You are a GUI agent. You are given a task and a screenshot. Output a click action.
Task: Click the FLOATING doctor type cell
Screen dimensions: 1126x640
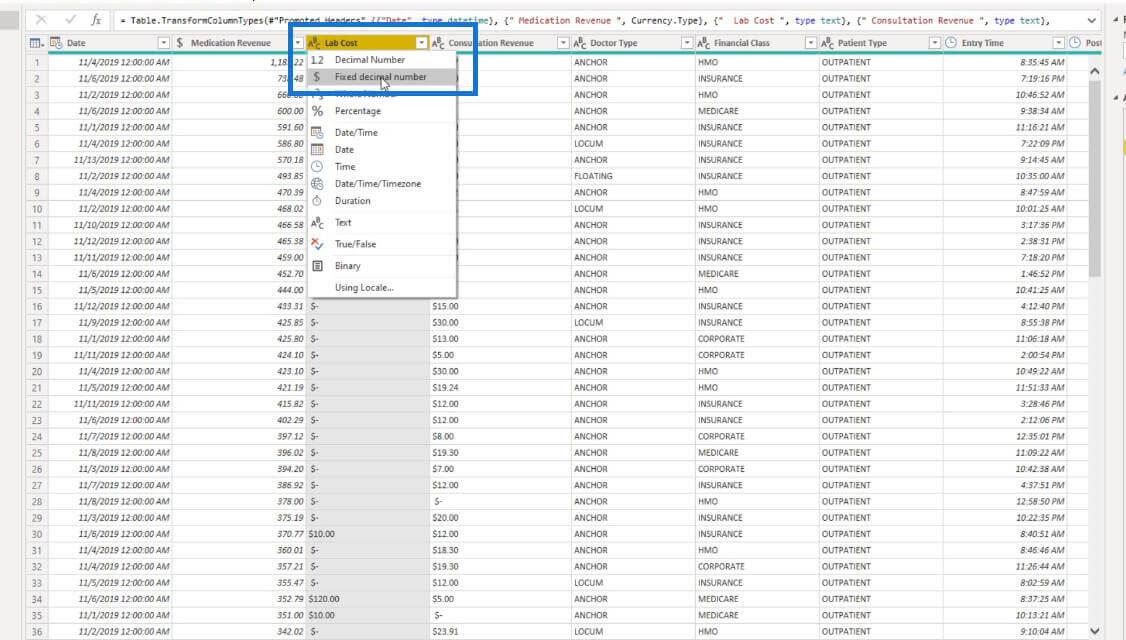coord(633,176)
